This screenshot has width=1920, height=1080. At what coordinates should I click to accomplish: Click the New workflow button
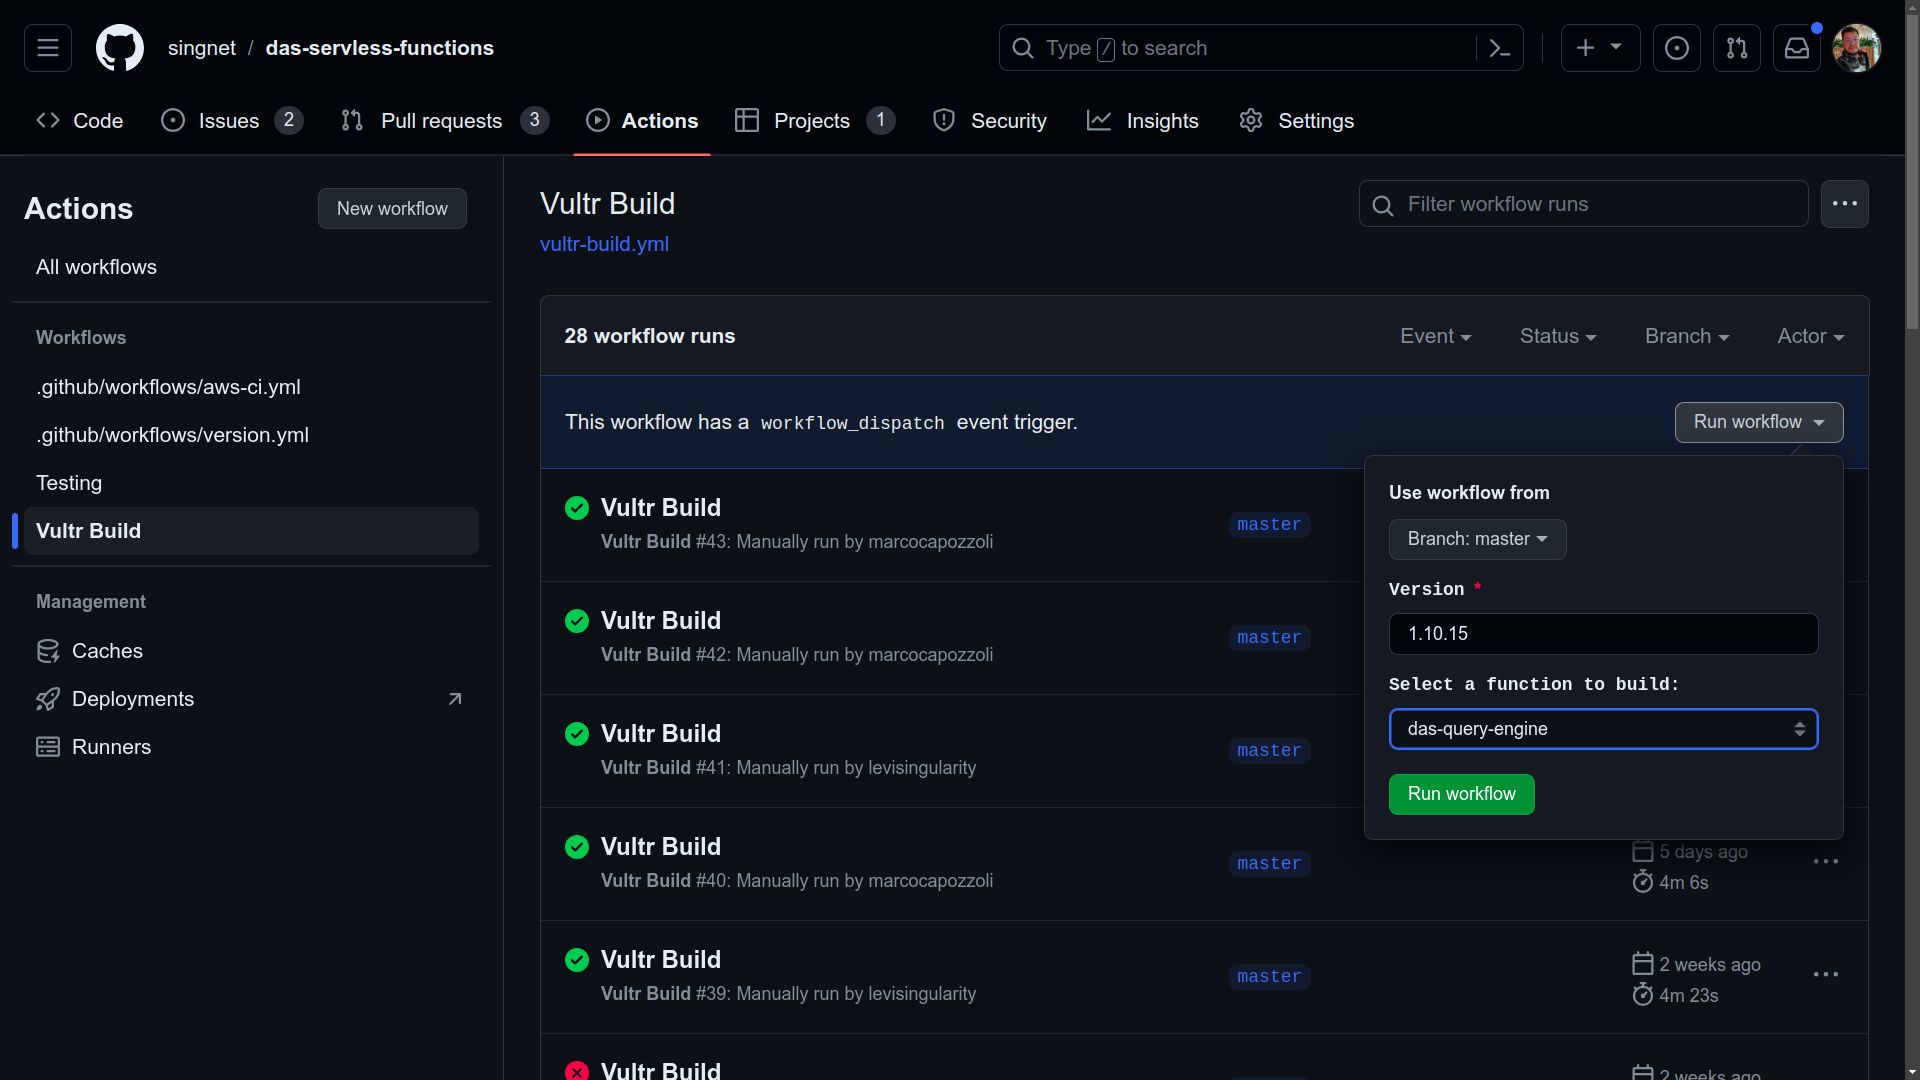point(392,209)
